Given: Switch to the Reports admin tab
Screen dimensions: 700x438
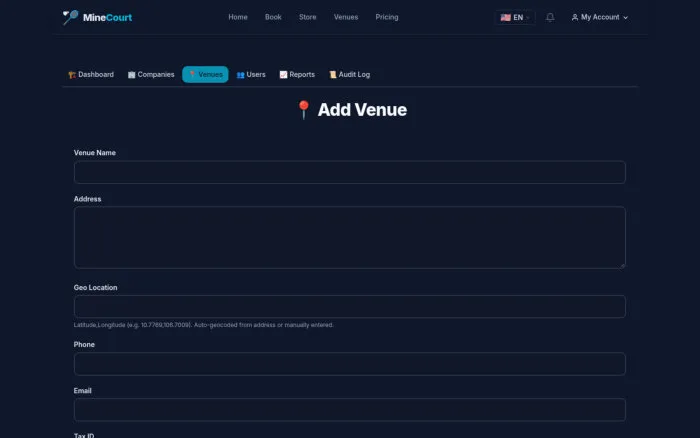Looking at the screenshot, I should tap(297, 75).
